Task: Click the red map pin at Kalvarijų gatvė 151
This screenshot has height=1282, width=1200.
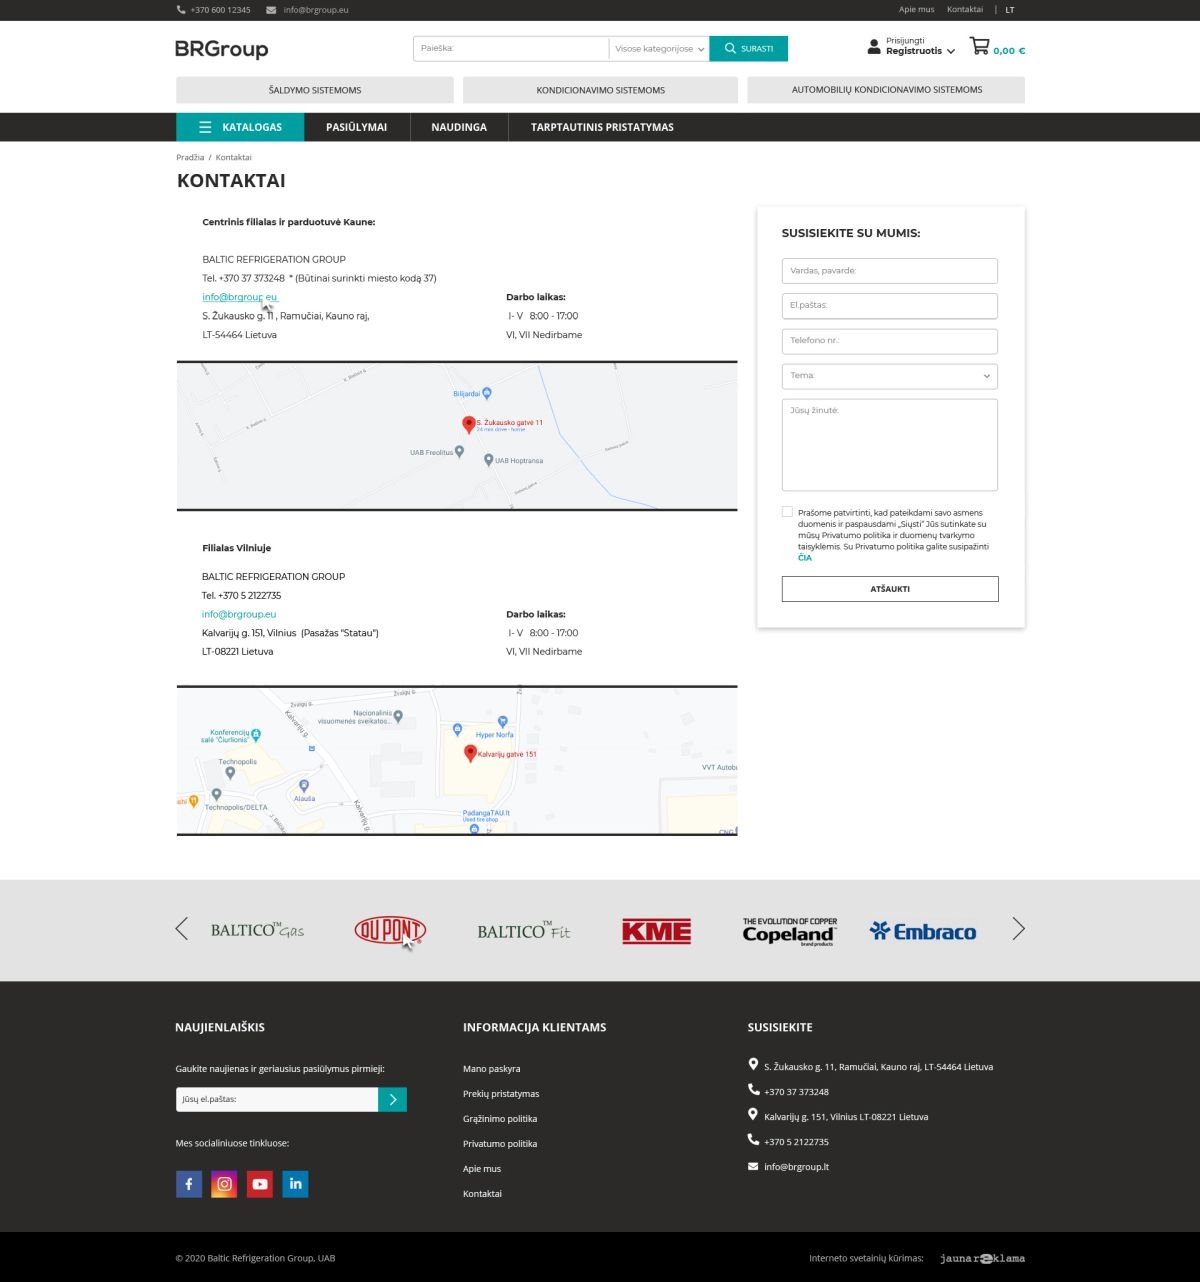Action: click(470, 753)
